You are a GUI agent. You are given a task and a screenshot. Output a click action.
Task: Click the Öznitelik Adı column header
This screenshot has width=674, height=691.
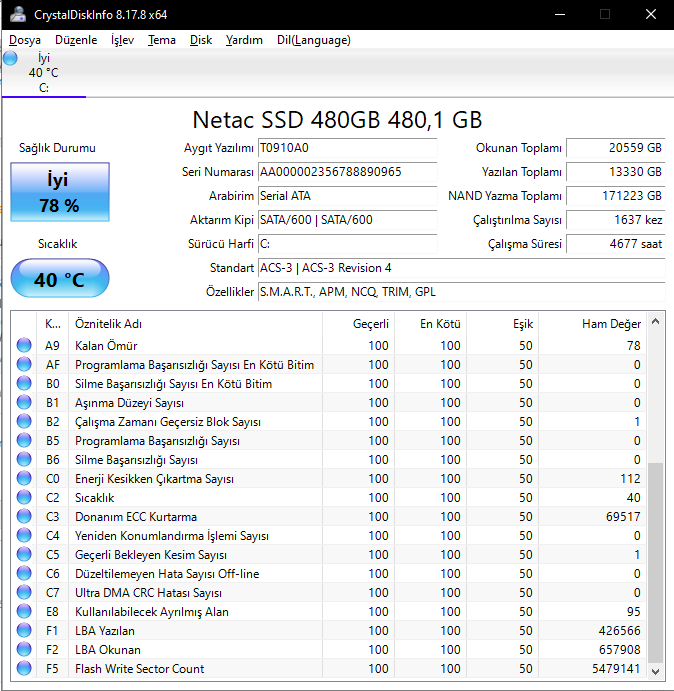108,324
